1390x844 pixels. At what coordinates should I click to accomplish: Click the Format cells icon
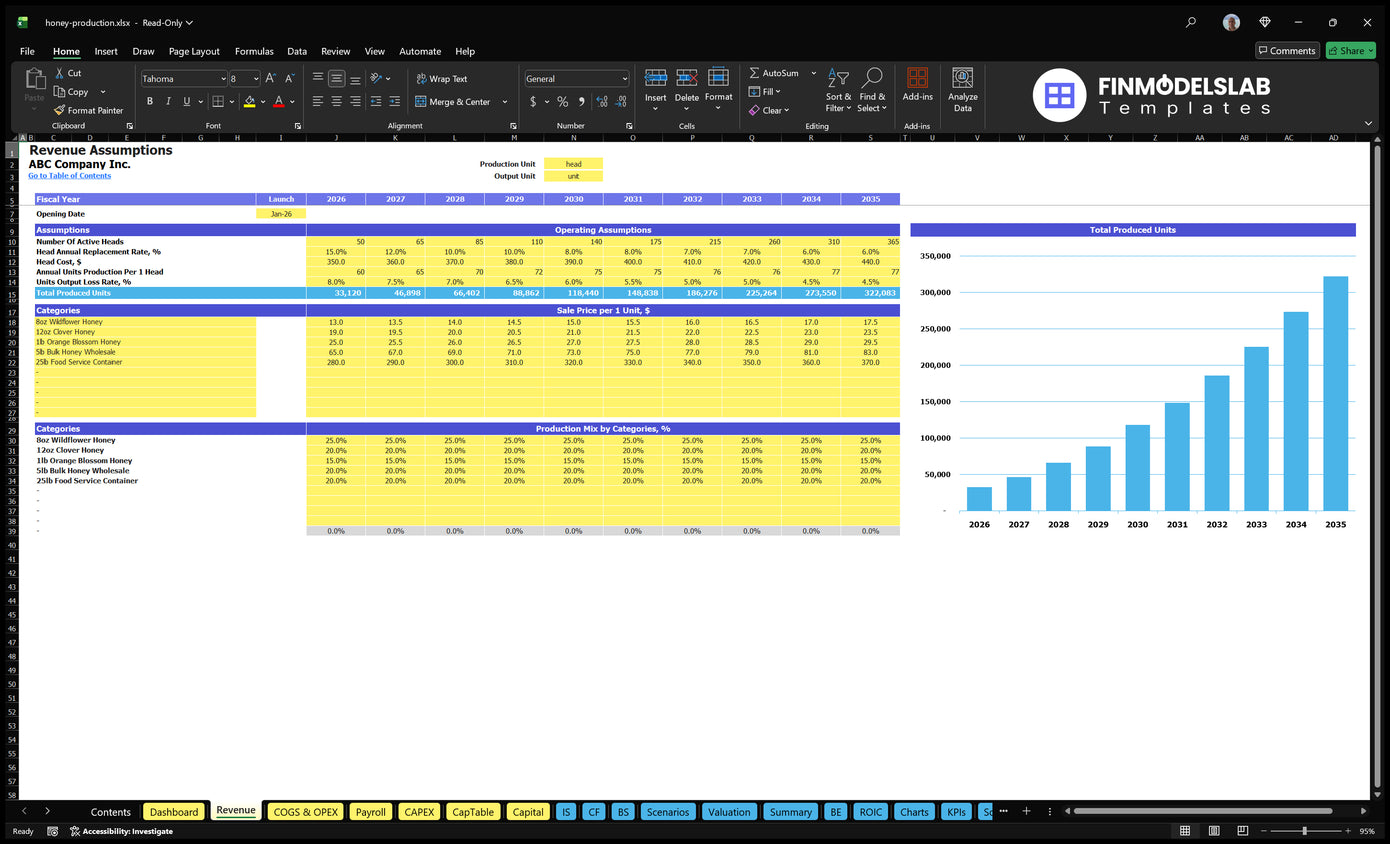[718, 78]
